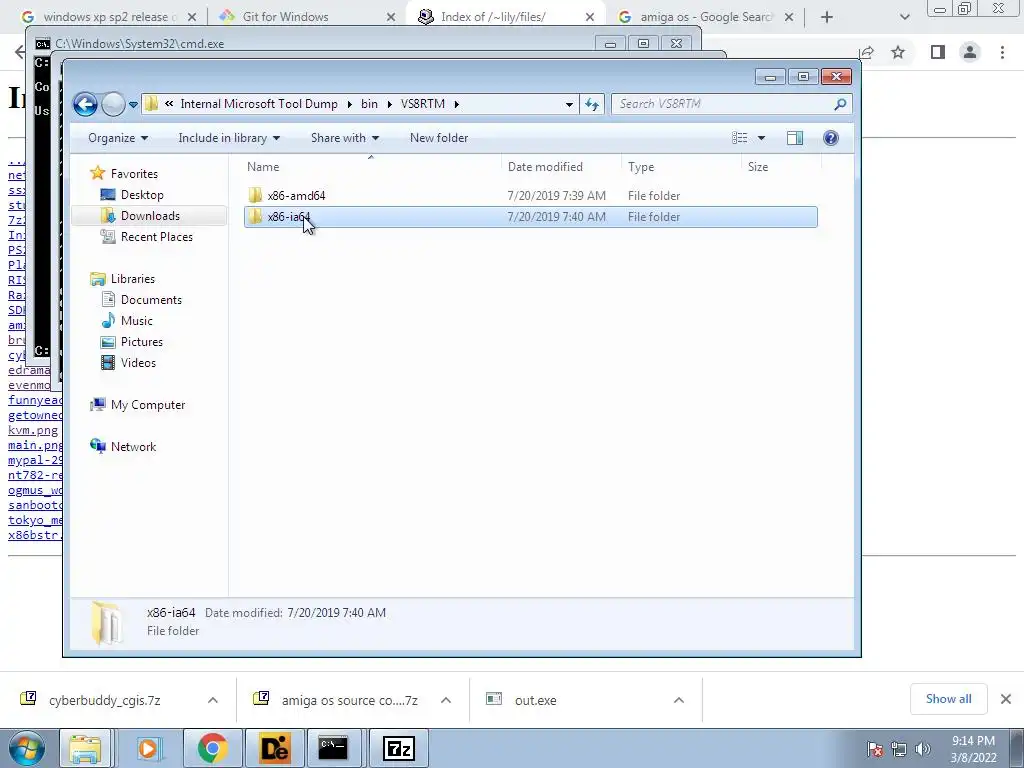Toggle Chrome side panel

coord(938,52)
